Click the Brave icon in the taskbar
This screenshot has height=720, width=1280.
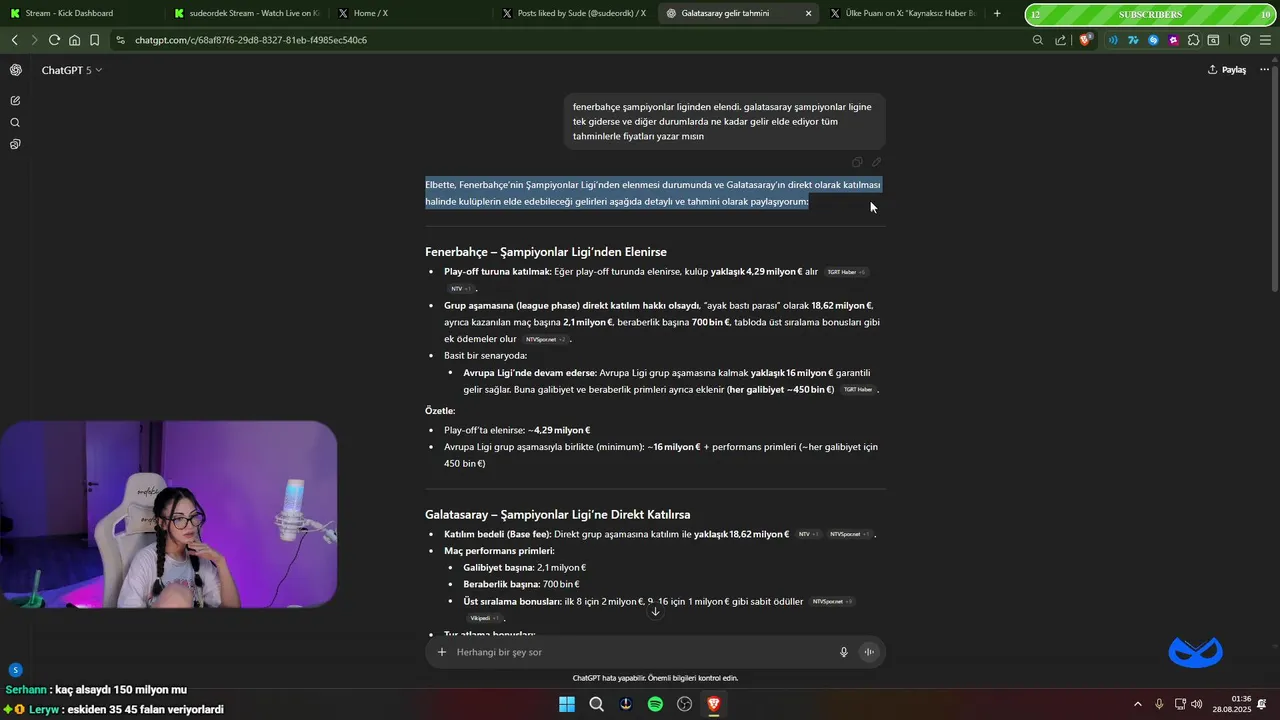click(714, 704)
